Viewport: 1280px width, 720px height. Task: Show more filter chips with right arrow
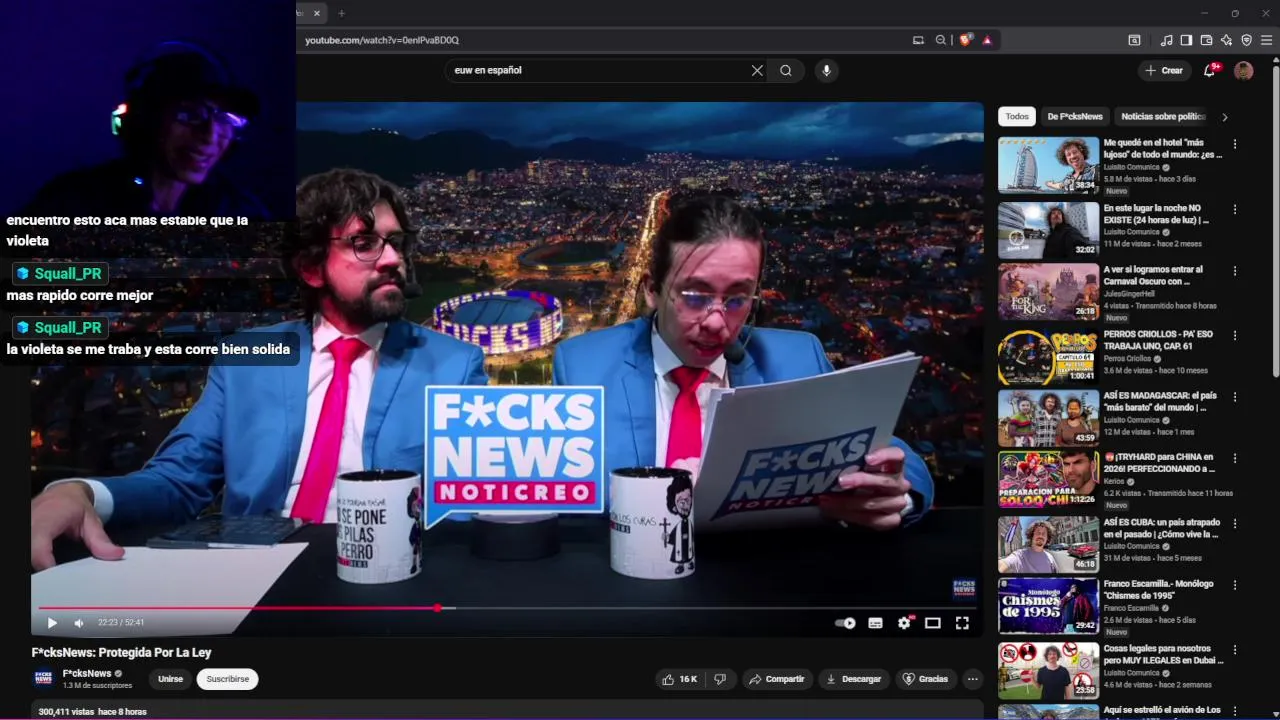(1225, 117)
